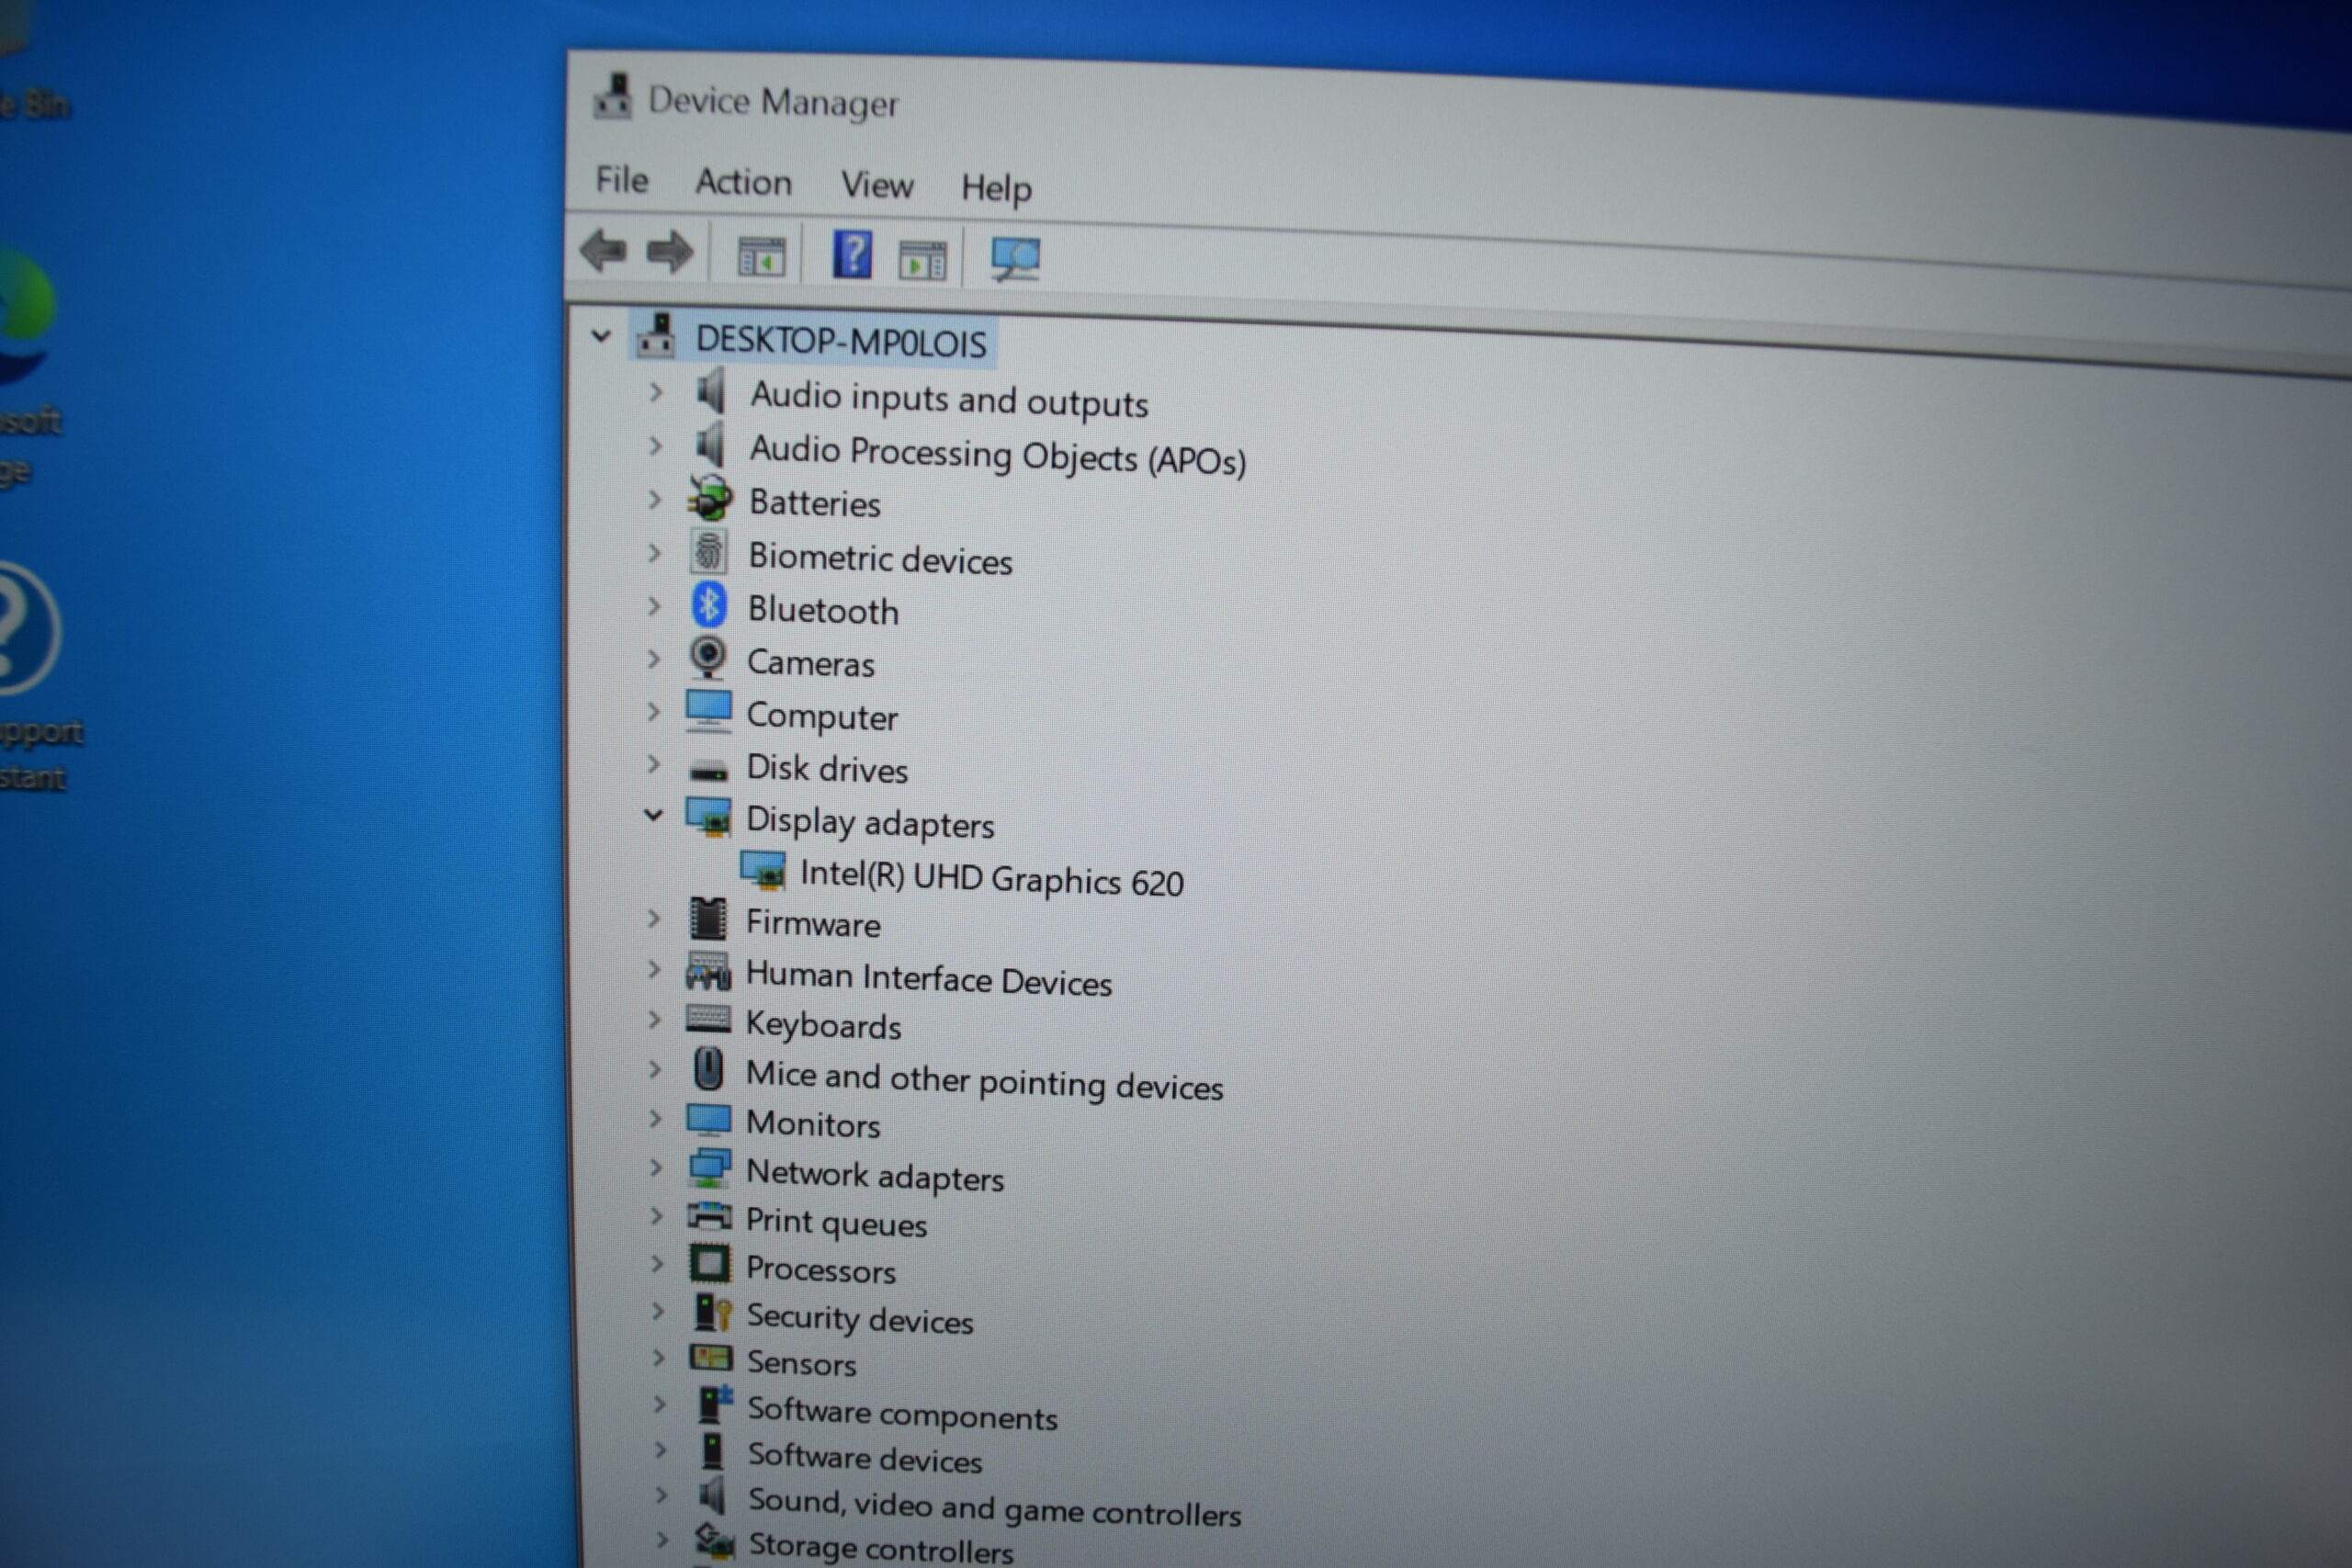Expand the Biometric devices category

pos(654,553)
